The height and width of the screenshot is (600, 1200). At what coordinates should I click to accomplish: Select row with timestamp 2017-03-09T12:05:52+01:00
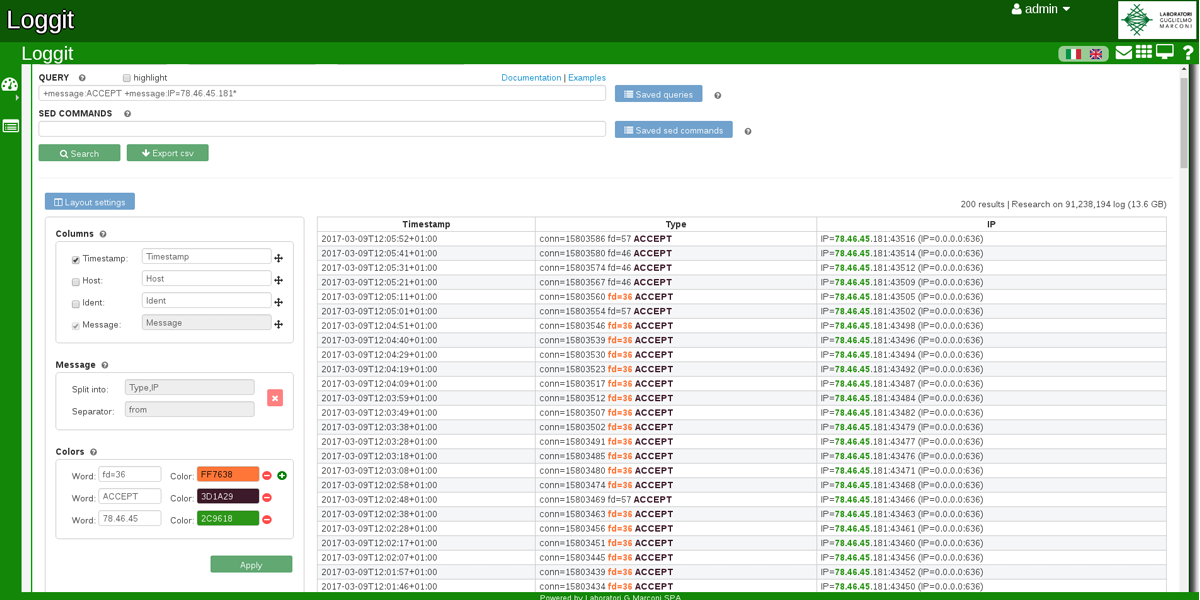pos(742,239)
